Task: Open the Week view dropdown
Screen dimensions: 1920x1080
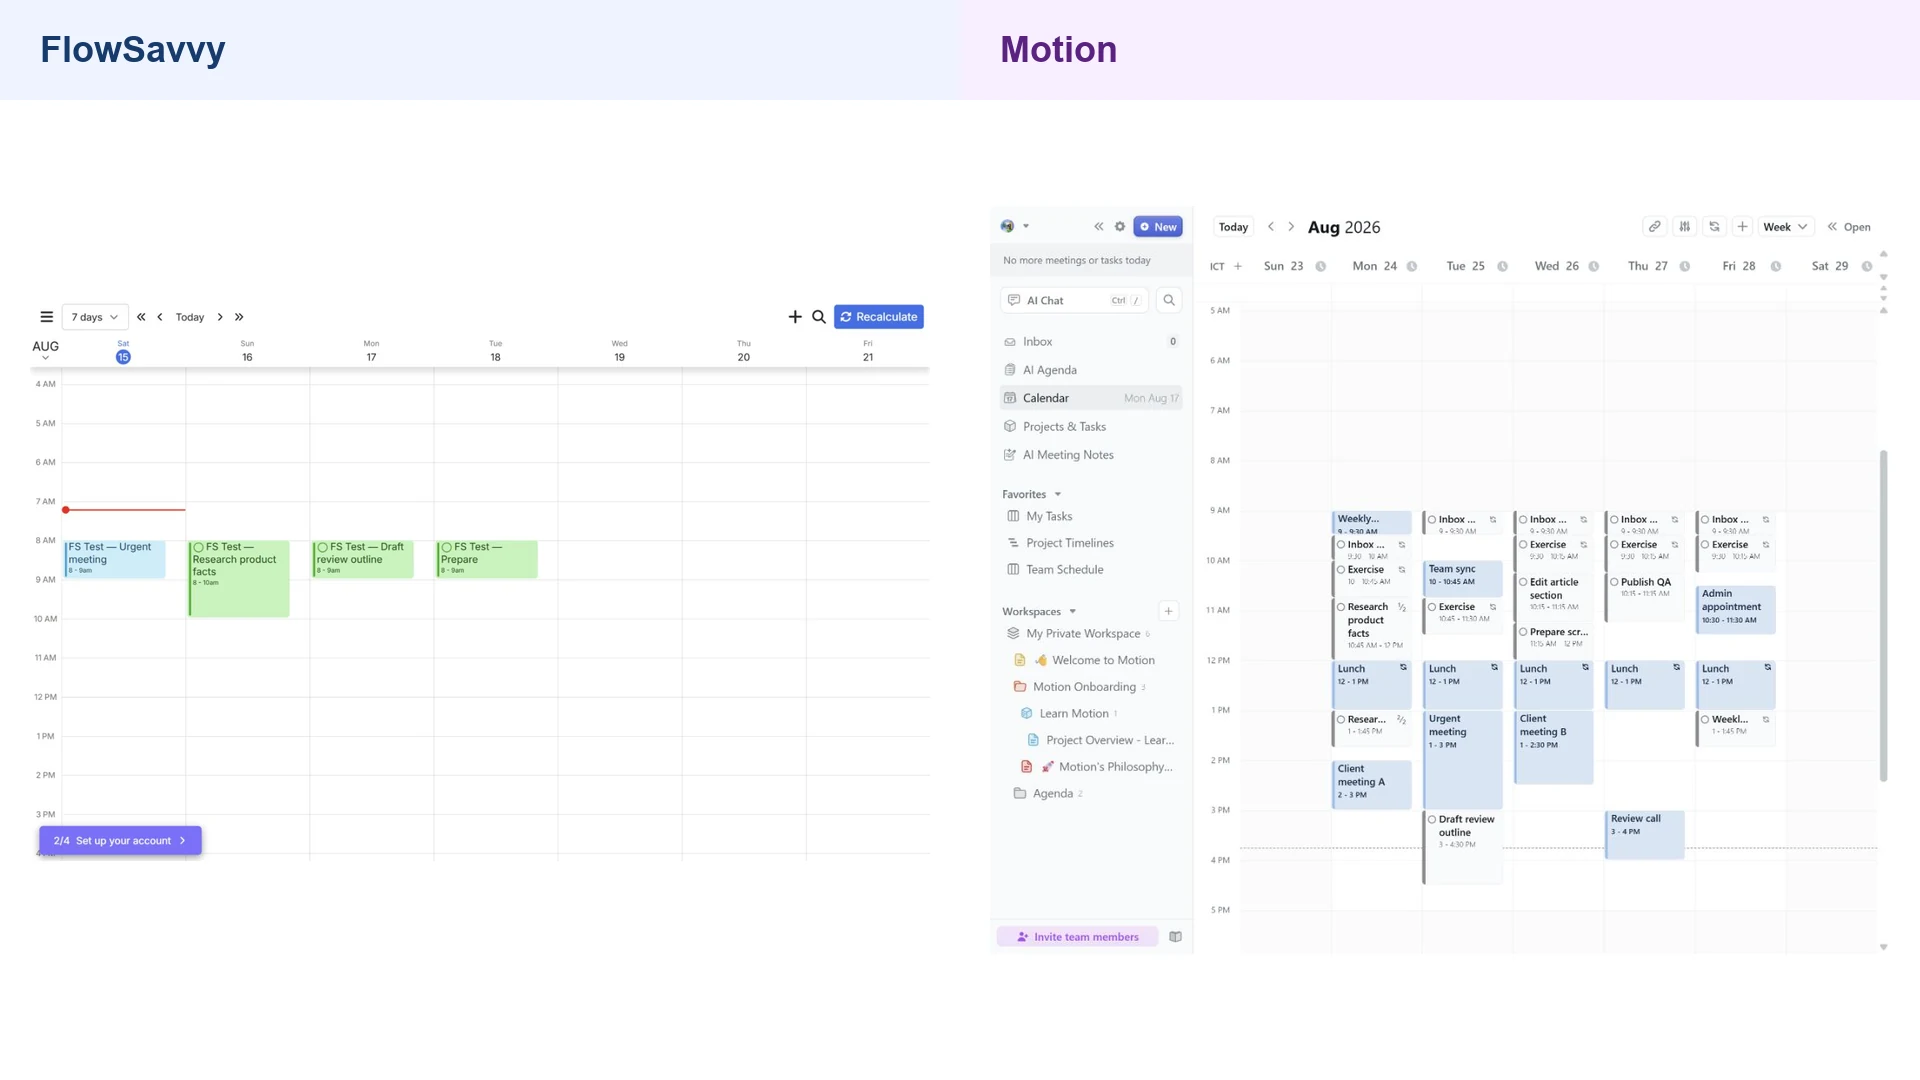Action: [x=1785, y=227]
